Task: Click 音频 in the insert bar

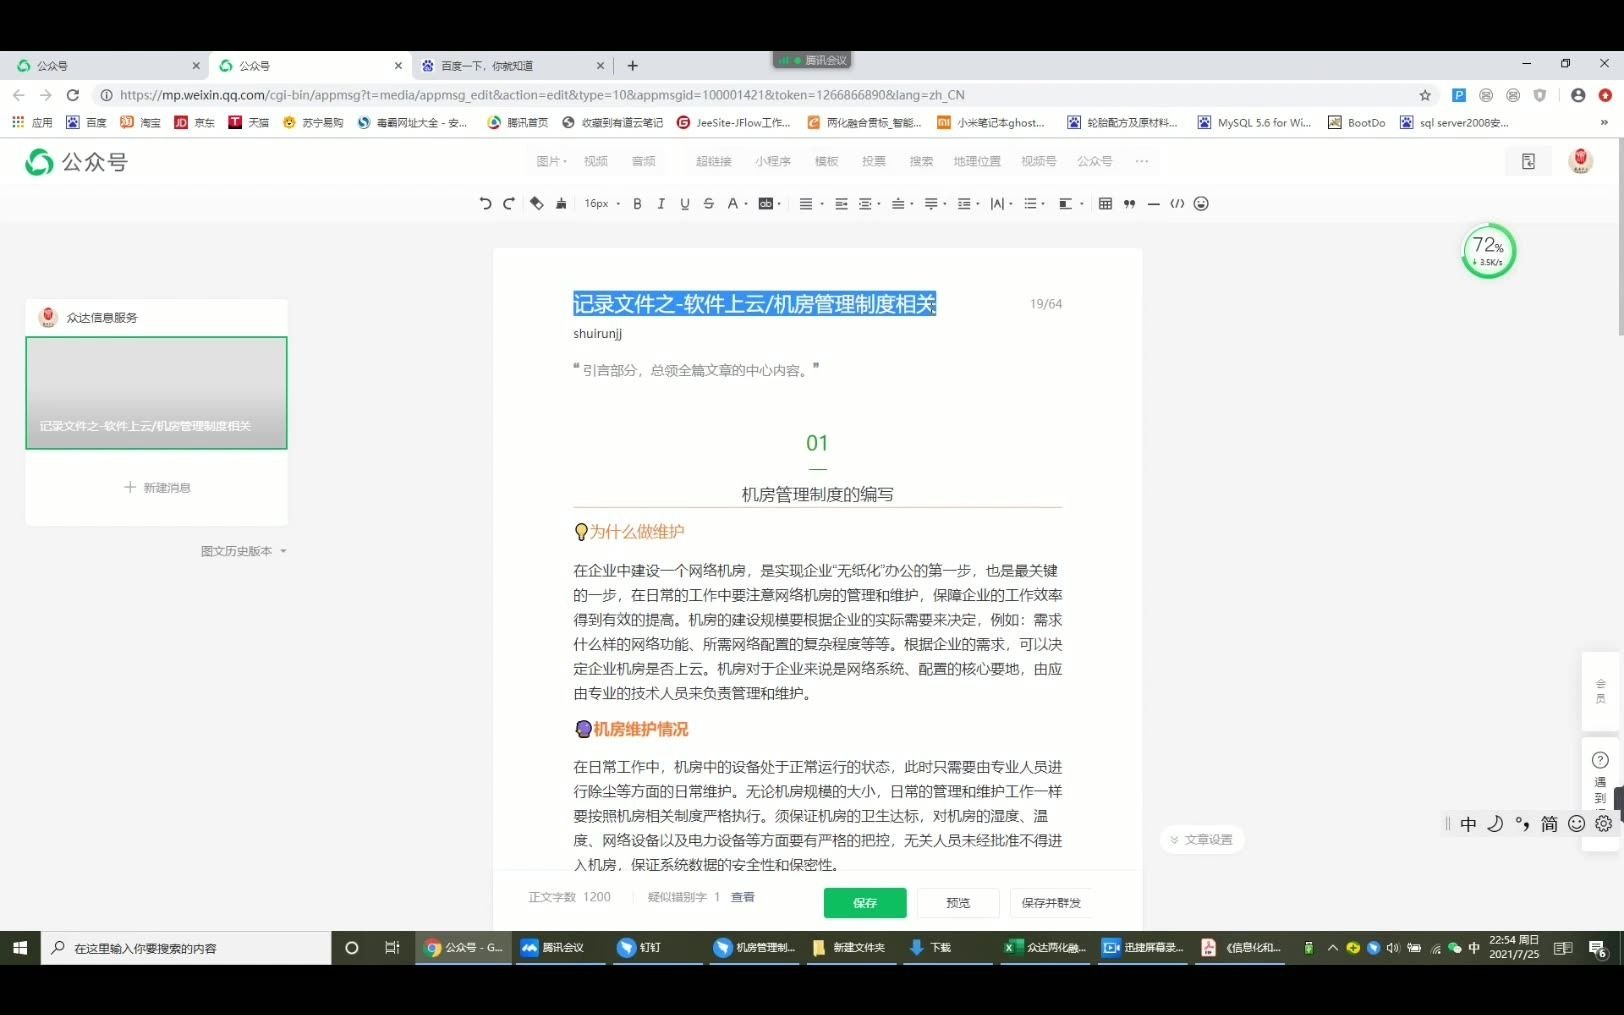Action: click(x=644, y=161)
